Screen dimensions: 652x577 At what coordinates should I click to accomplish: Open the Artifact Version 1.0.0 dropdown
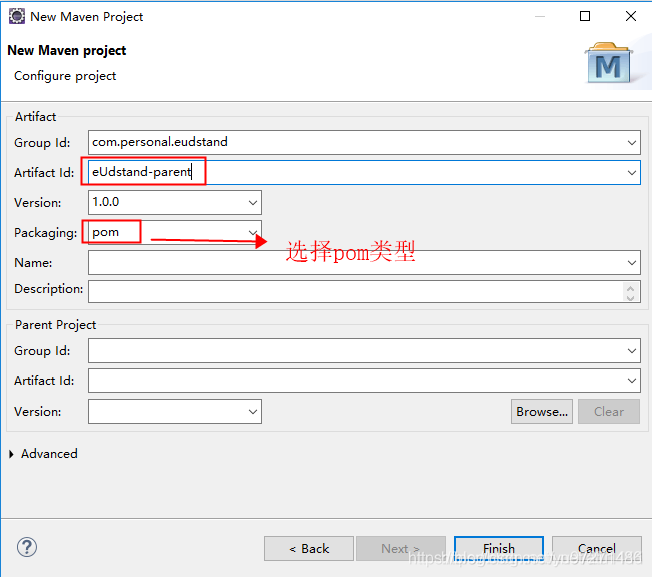(x=252, y=202)
